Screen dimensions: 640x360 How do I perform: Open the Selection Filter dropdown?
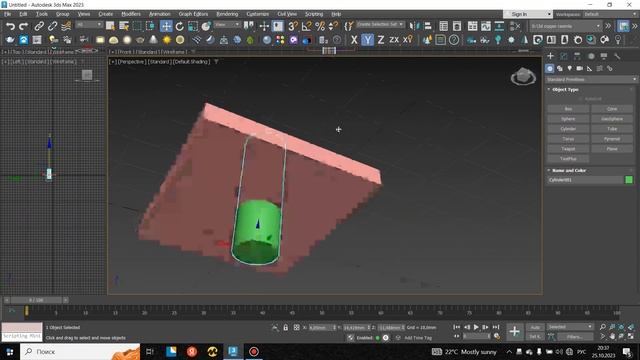coord(89,25)
